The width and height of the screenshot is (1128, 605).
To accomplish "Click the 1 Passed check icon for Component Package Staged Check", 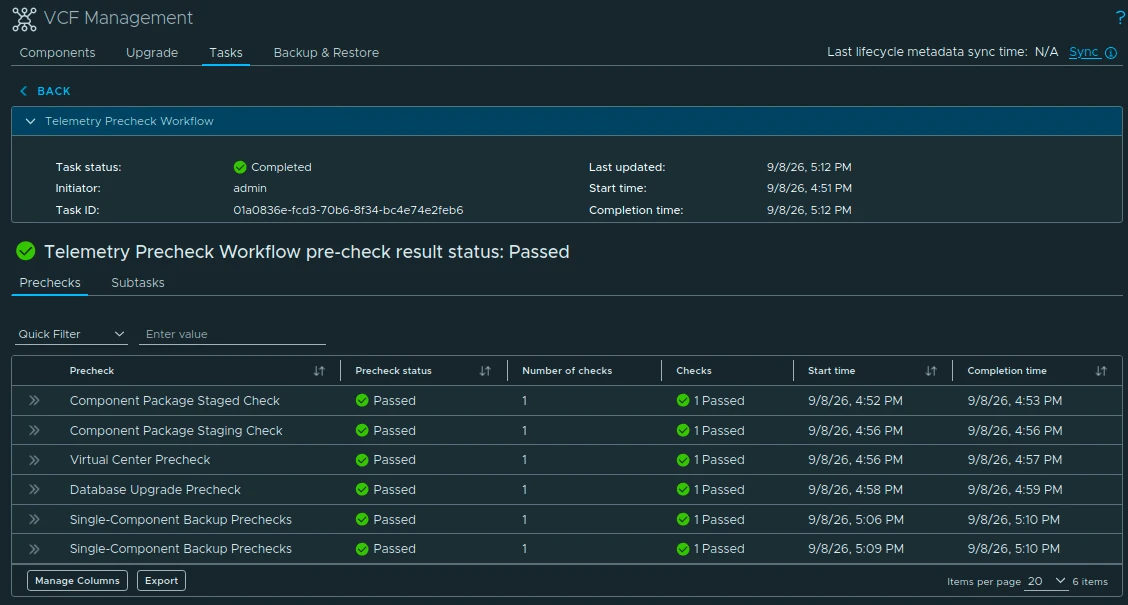I will click(683, 401).
